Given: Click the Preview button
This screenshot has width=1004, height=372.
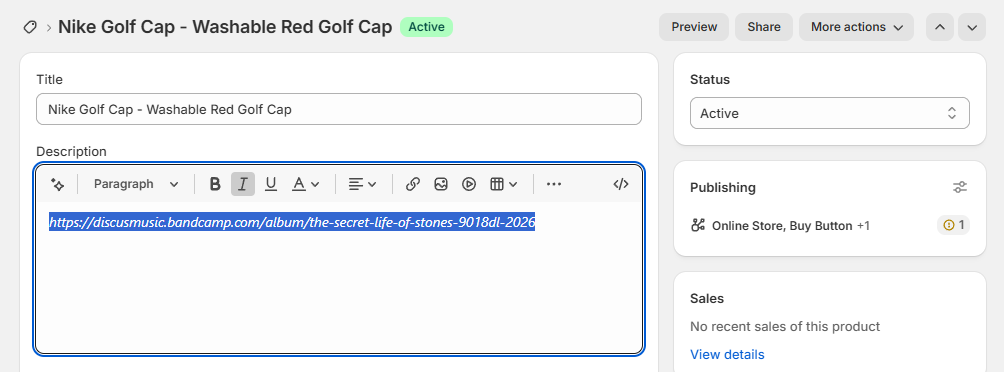Looking at the screenshot, I should 694,27.
